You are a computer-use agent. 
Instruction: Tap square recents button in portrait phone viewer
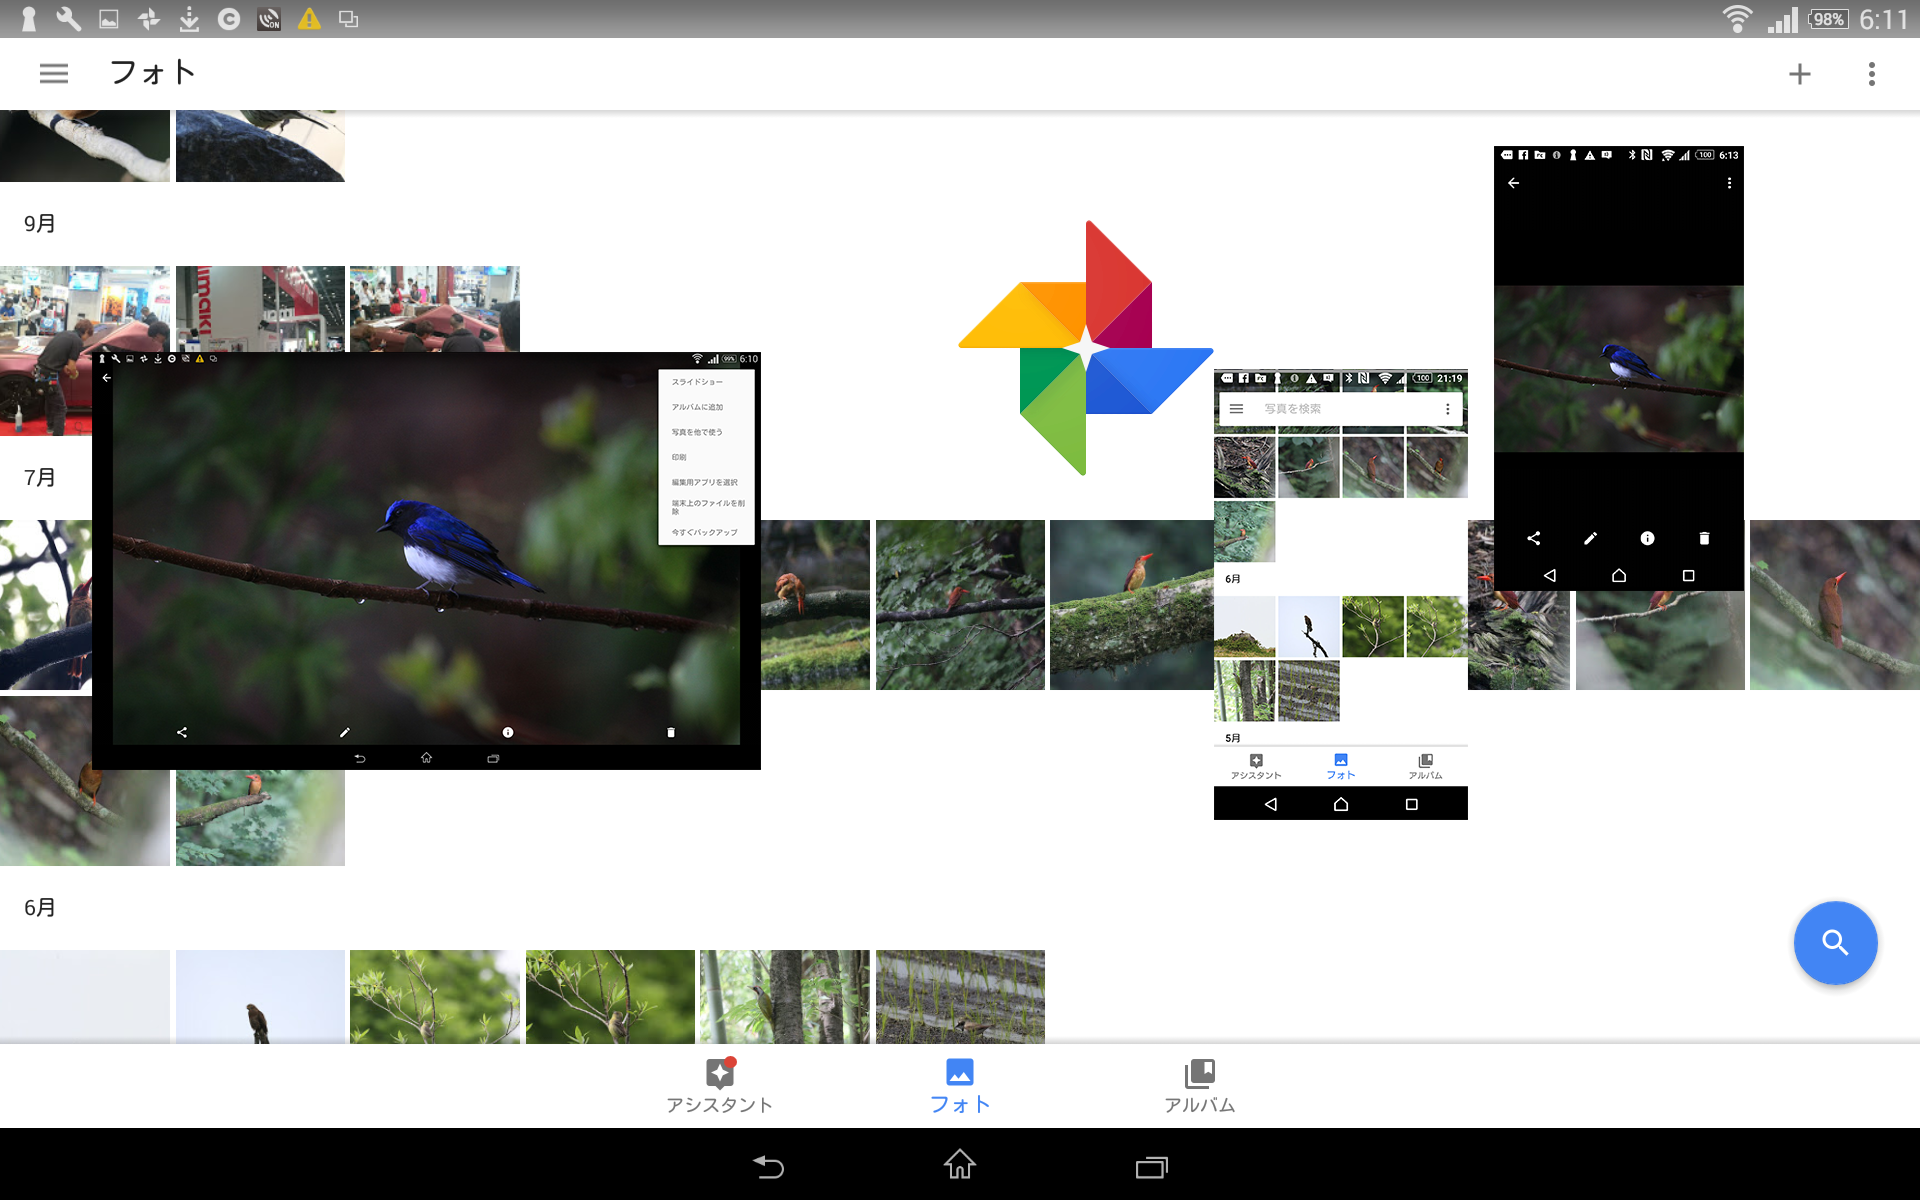(x=1689, y=575)
